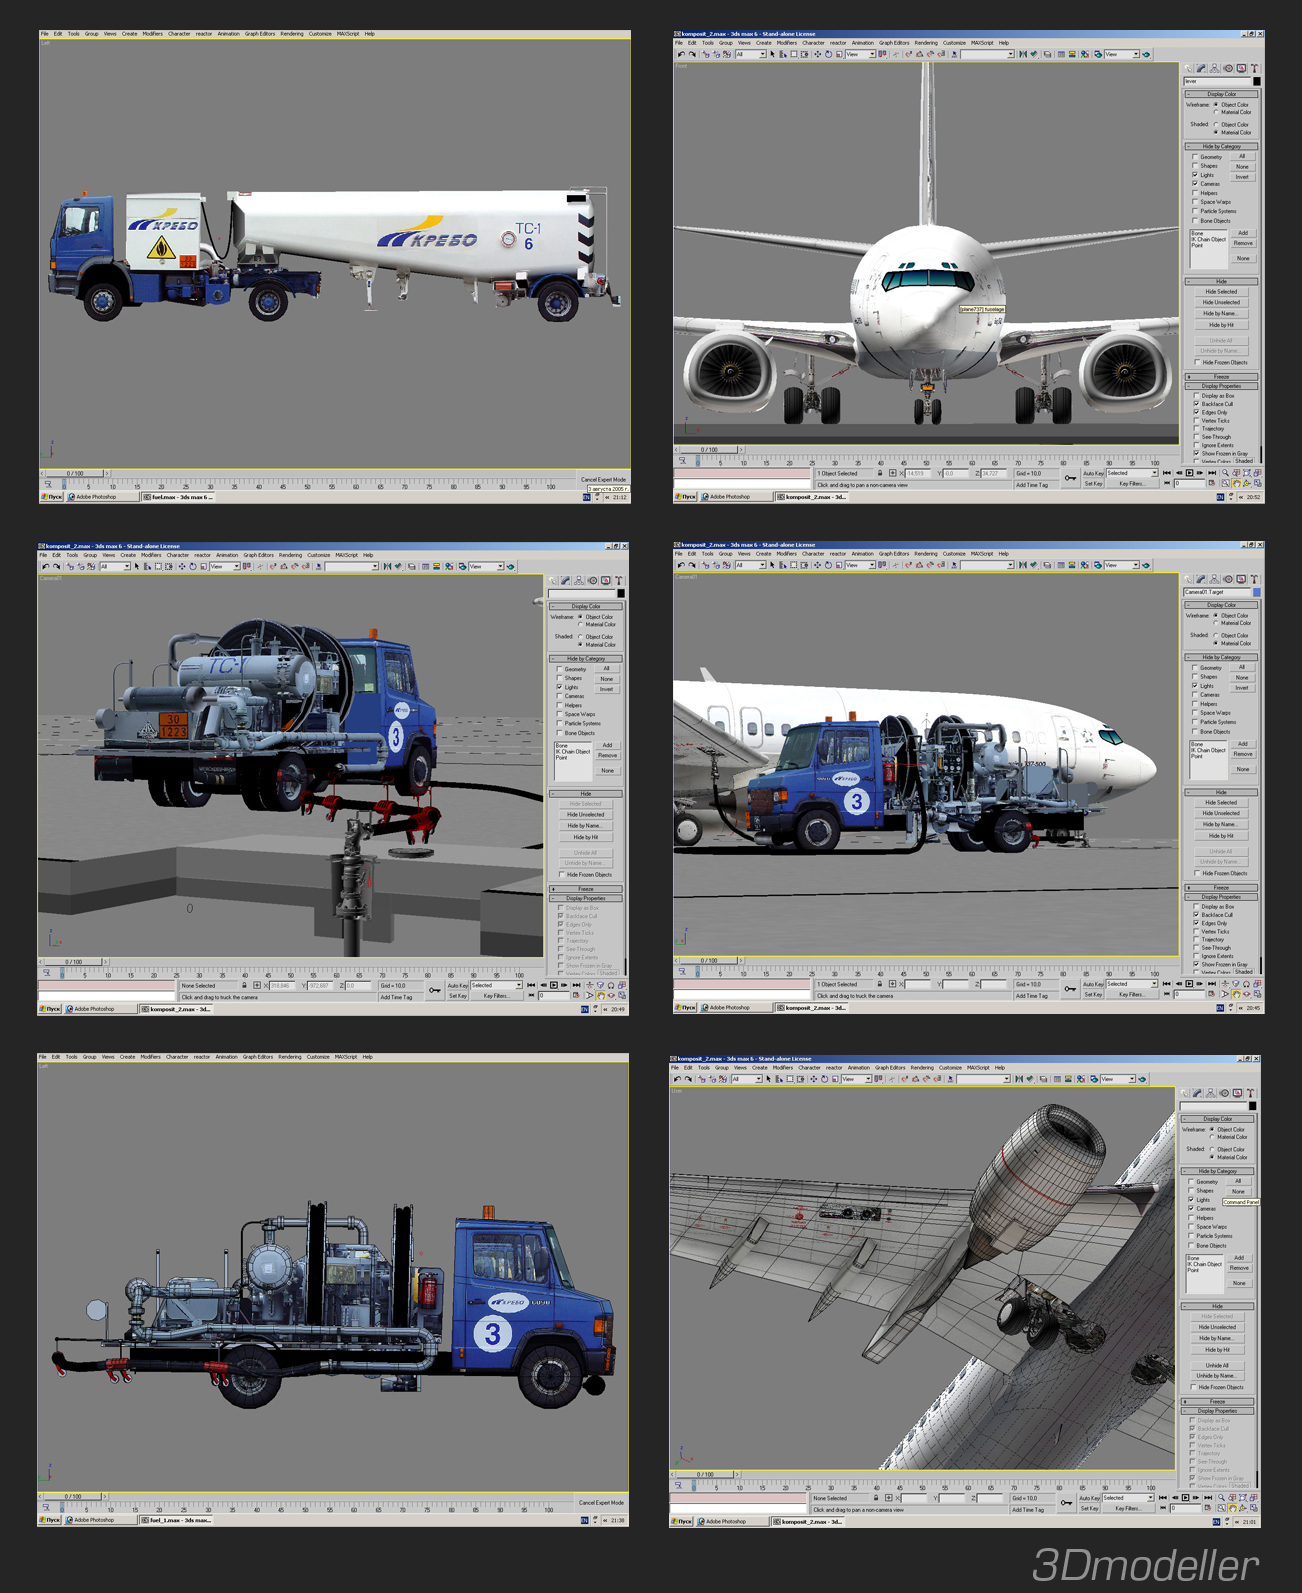Click Undo arrow in airplane front view window
The height and width of the screenshot is (1593, 1302).
(681, 55)
